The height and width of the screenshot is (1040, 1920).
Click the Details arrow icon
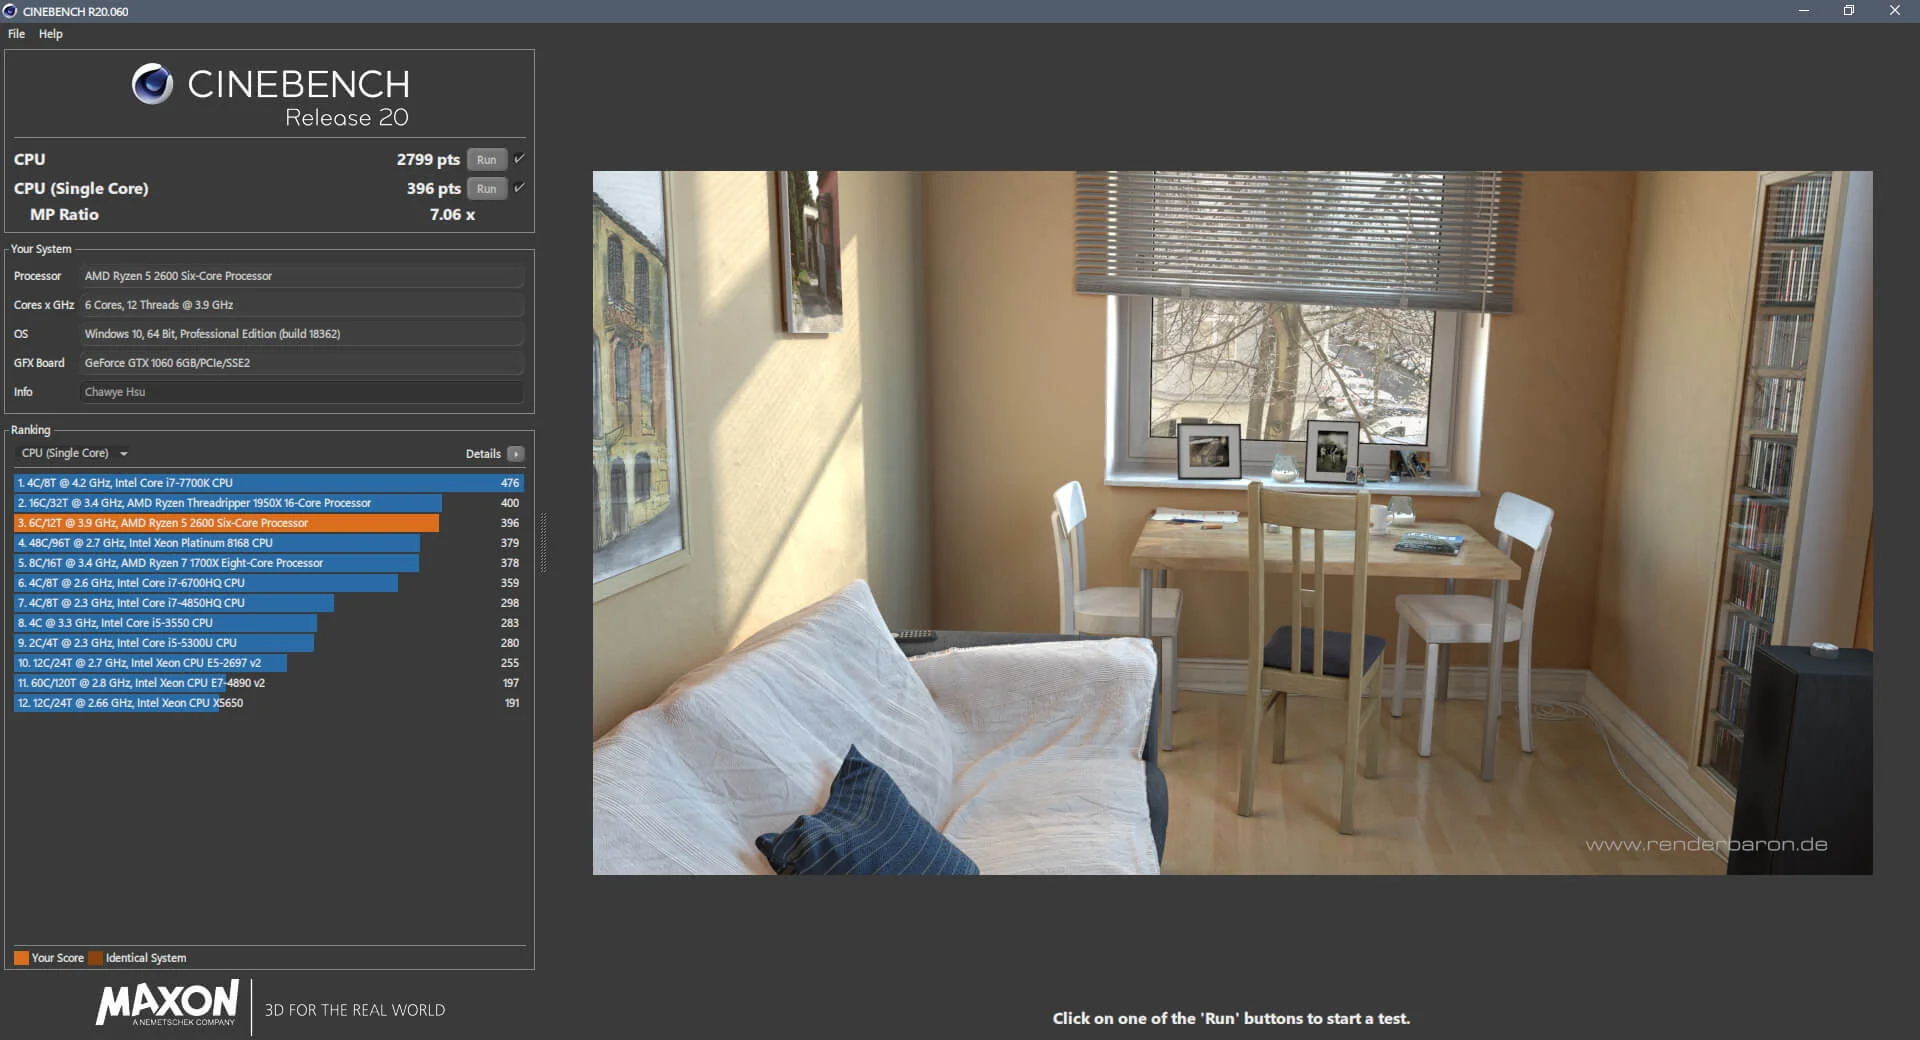(515, 453)
